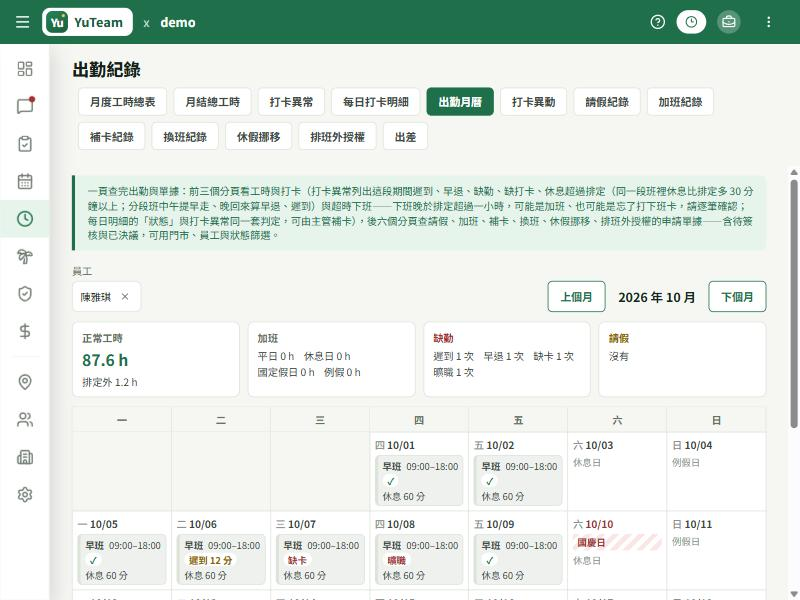Open the 休假挪移 tab
The image size is (800, 600).
(x=259, y=137)
